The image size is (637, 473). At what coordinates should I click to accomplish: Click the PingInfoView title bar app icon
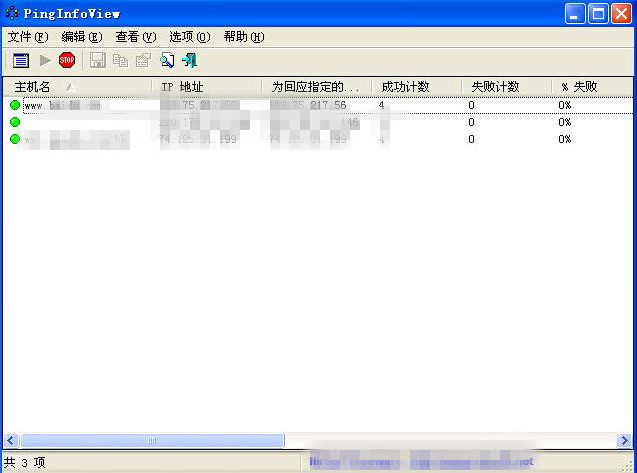point(12,13)
